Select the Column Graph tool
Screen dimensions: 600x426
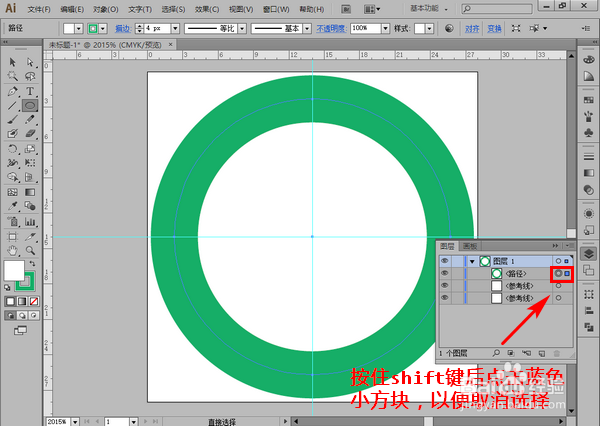(30, 221)
